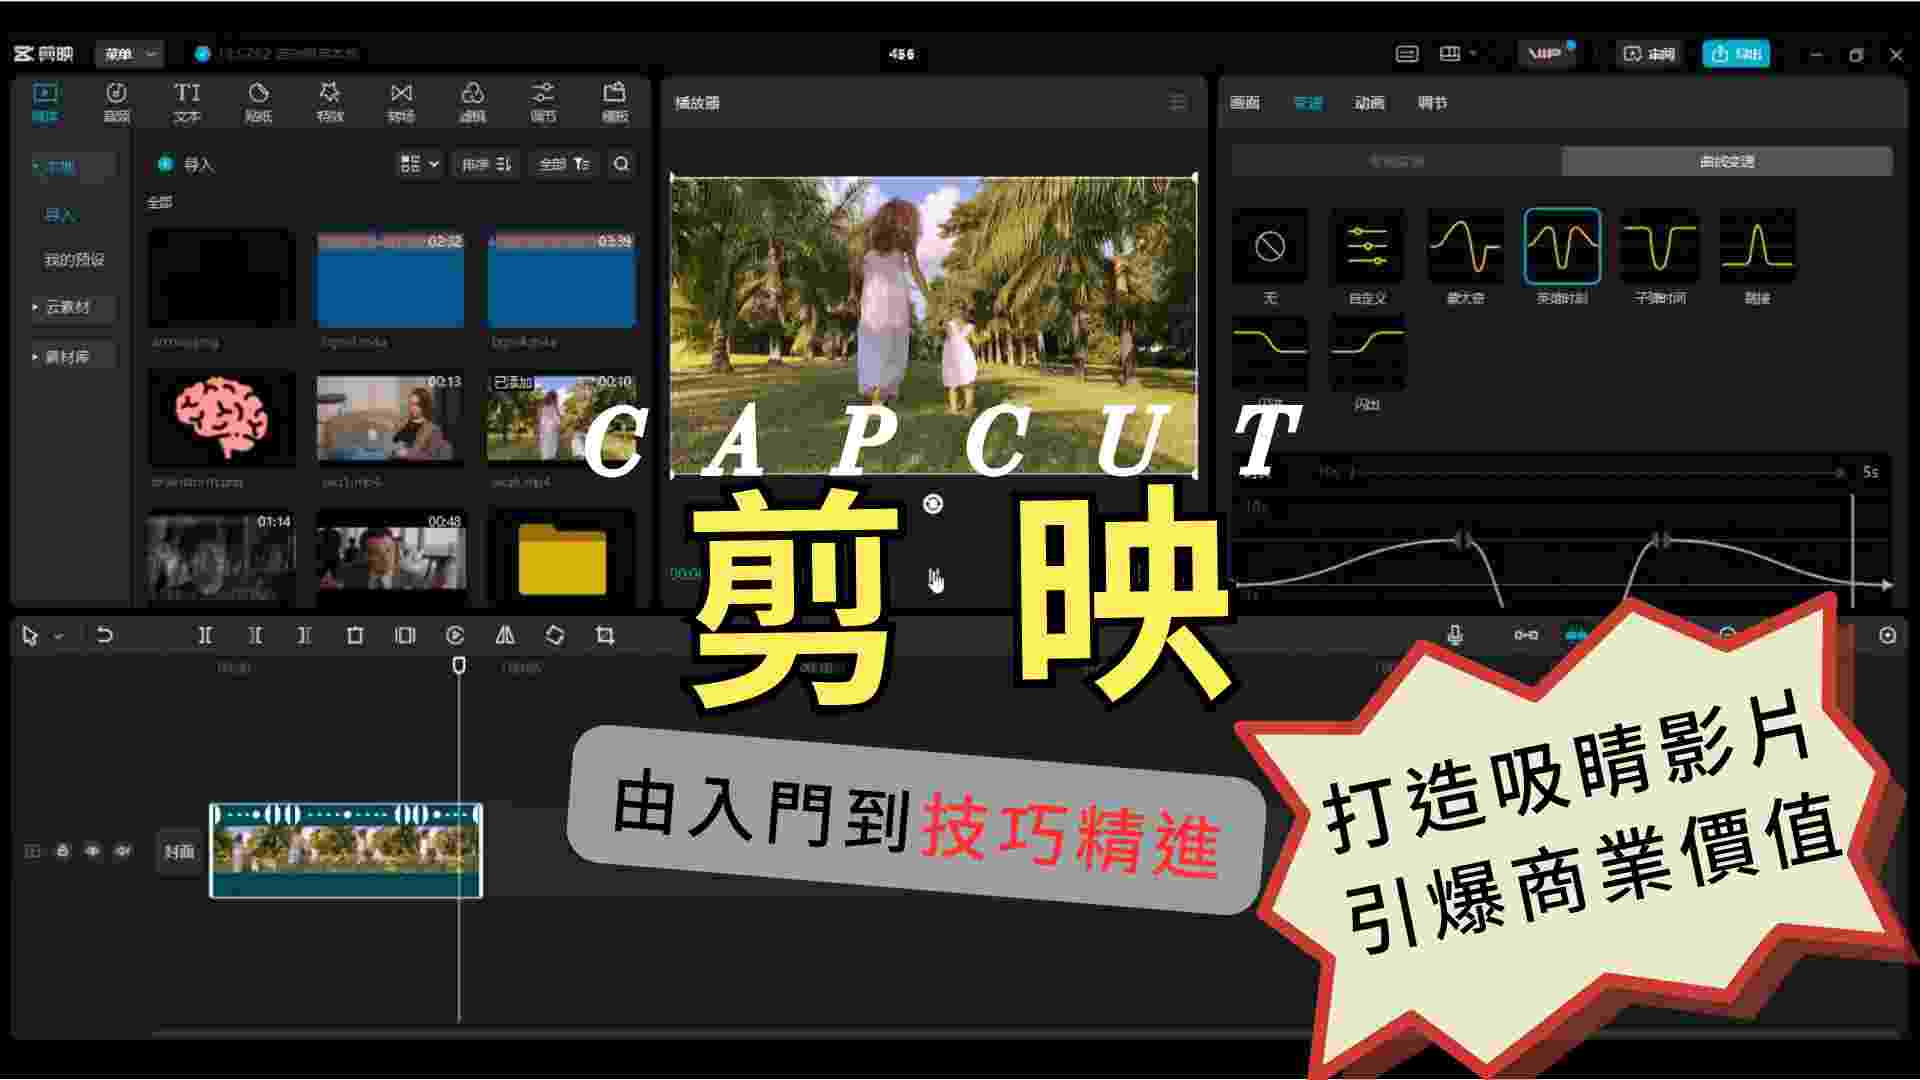The height and width of the screenshot is (1080, 1920).
Task: Open the Audio (音频) tab
Action: 117,102
